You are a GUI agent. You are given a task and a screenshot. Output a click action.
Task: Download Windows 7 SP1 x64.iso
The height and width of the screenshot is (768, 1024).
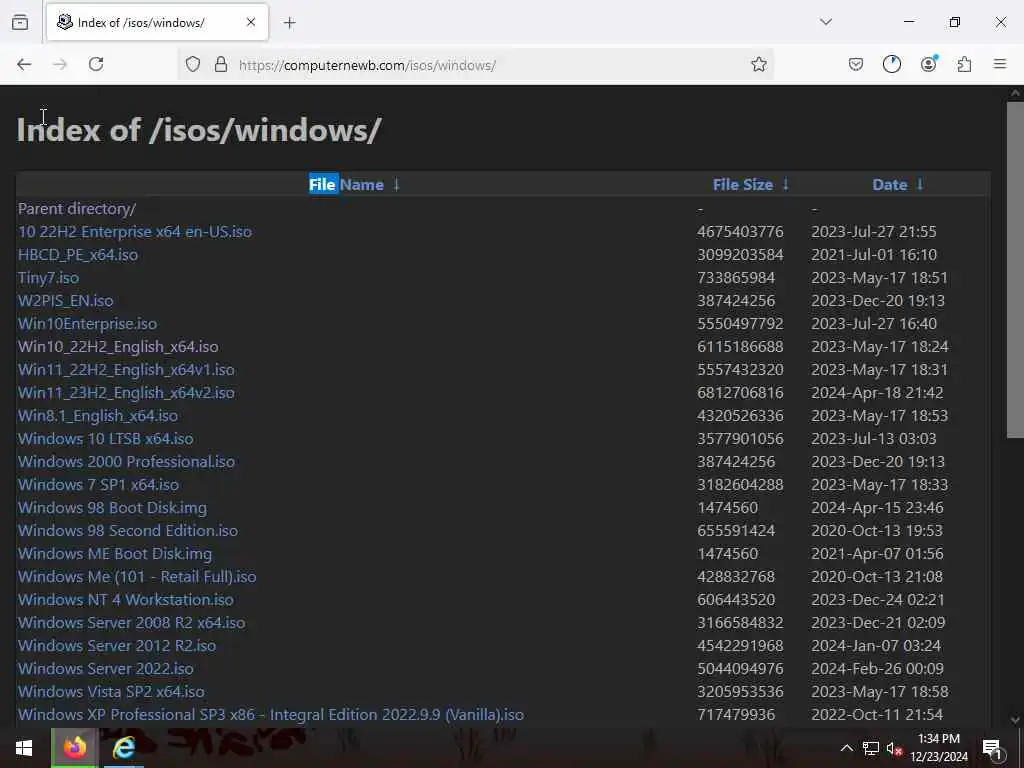tap(99, 485)
